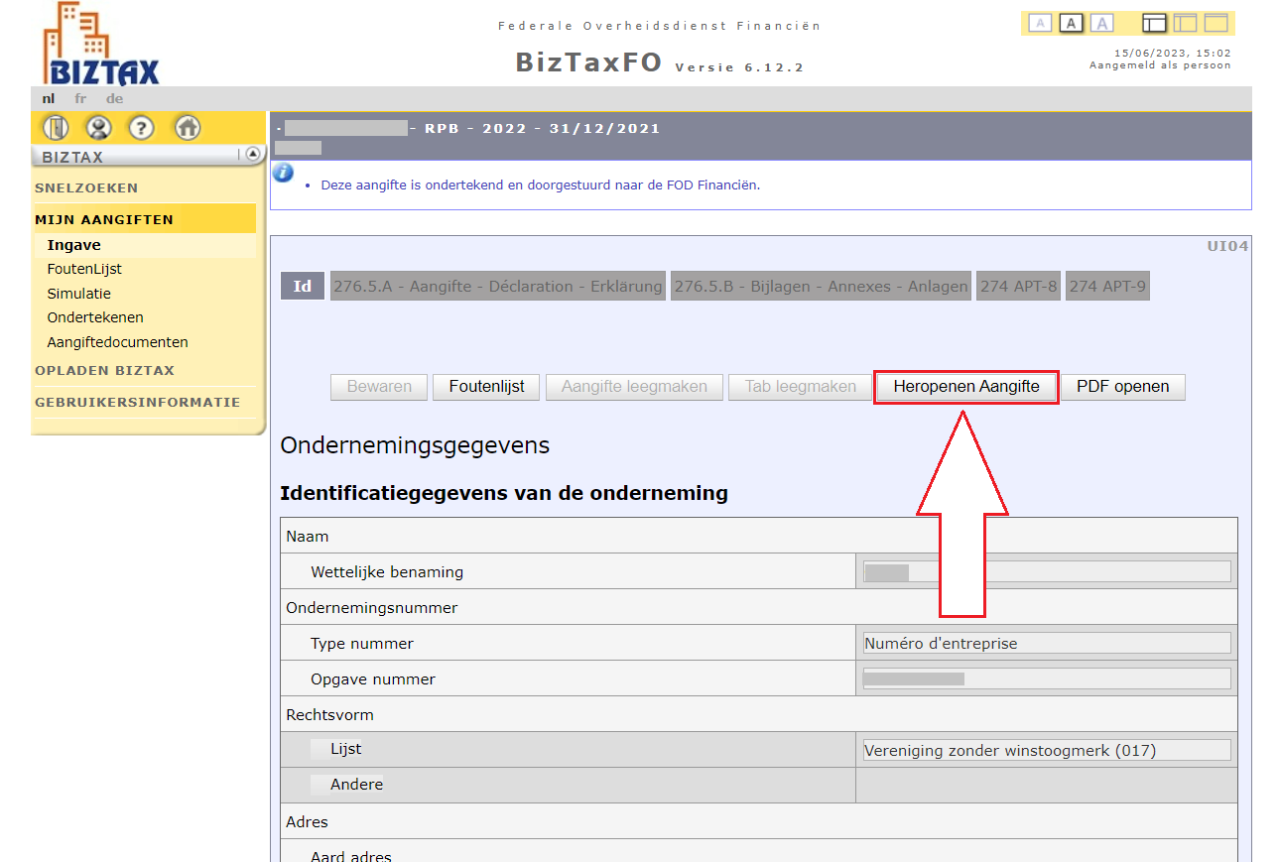Open GEBRUIKERSINFORMATIE section
1280x862 pixels.
(137, 402)
